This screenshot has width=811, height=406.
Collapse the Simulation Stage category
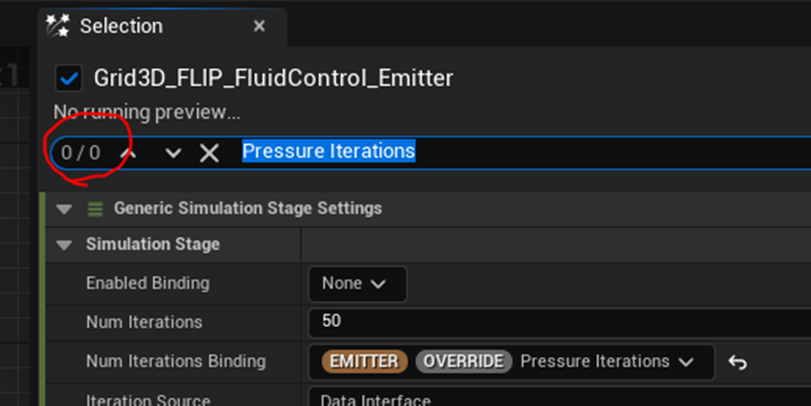point(65,245)
